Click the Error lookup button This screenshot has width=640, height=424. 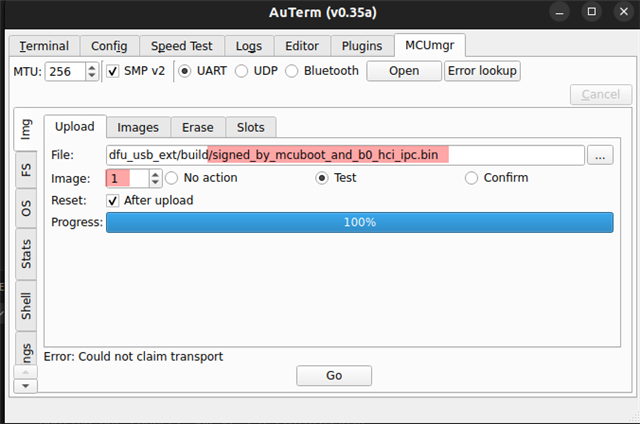(482, 71)
